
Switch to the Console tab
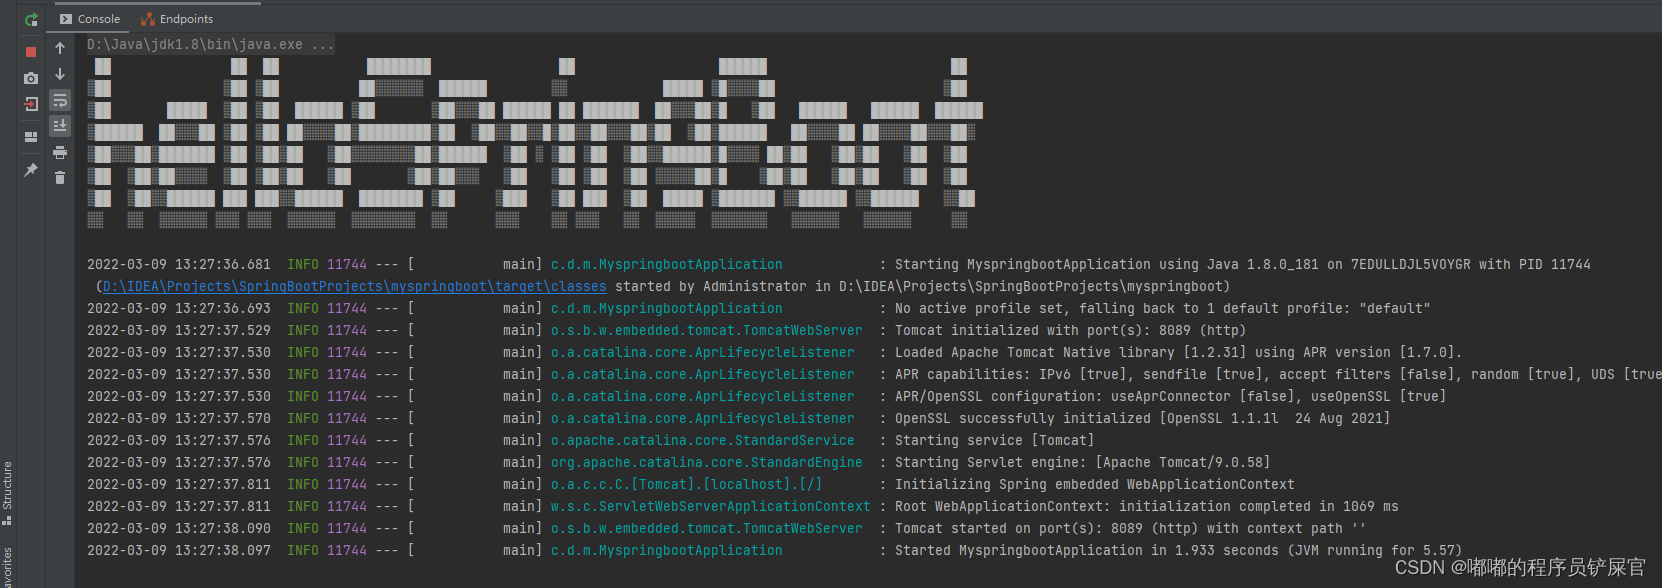click(x=90, y=19)
